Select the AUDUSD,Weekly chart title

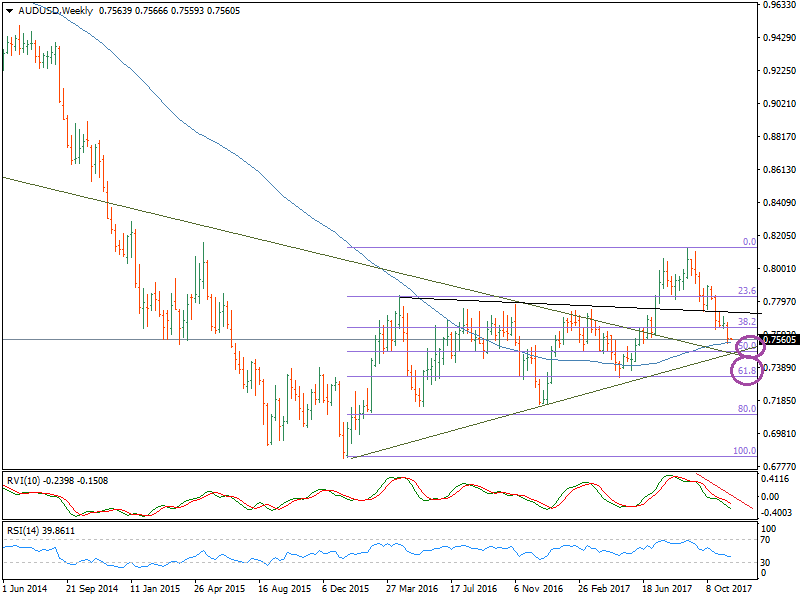tap(56, 11)
